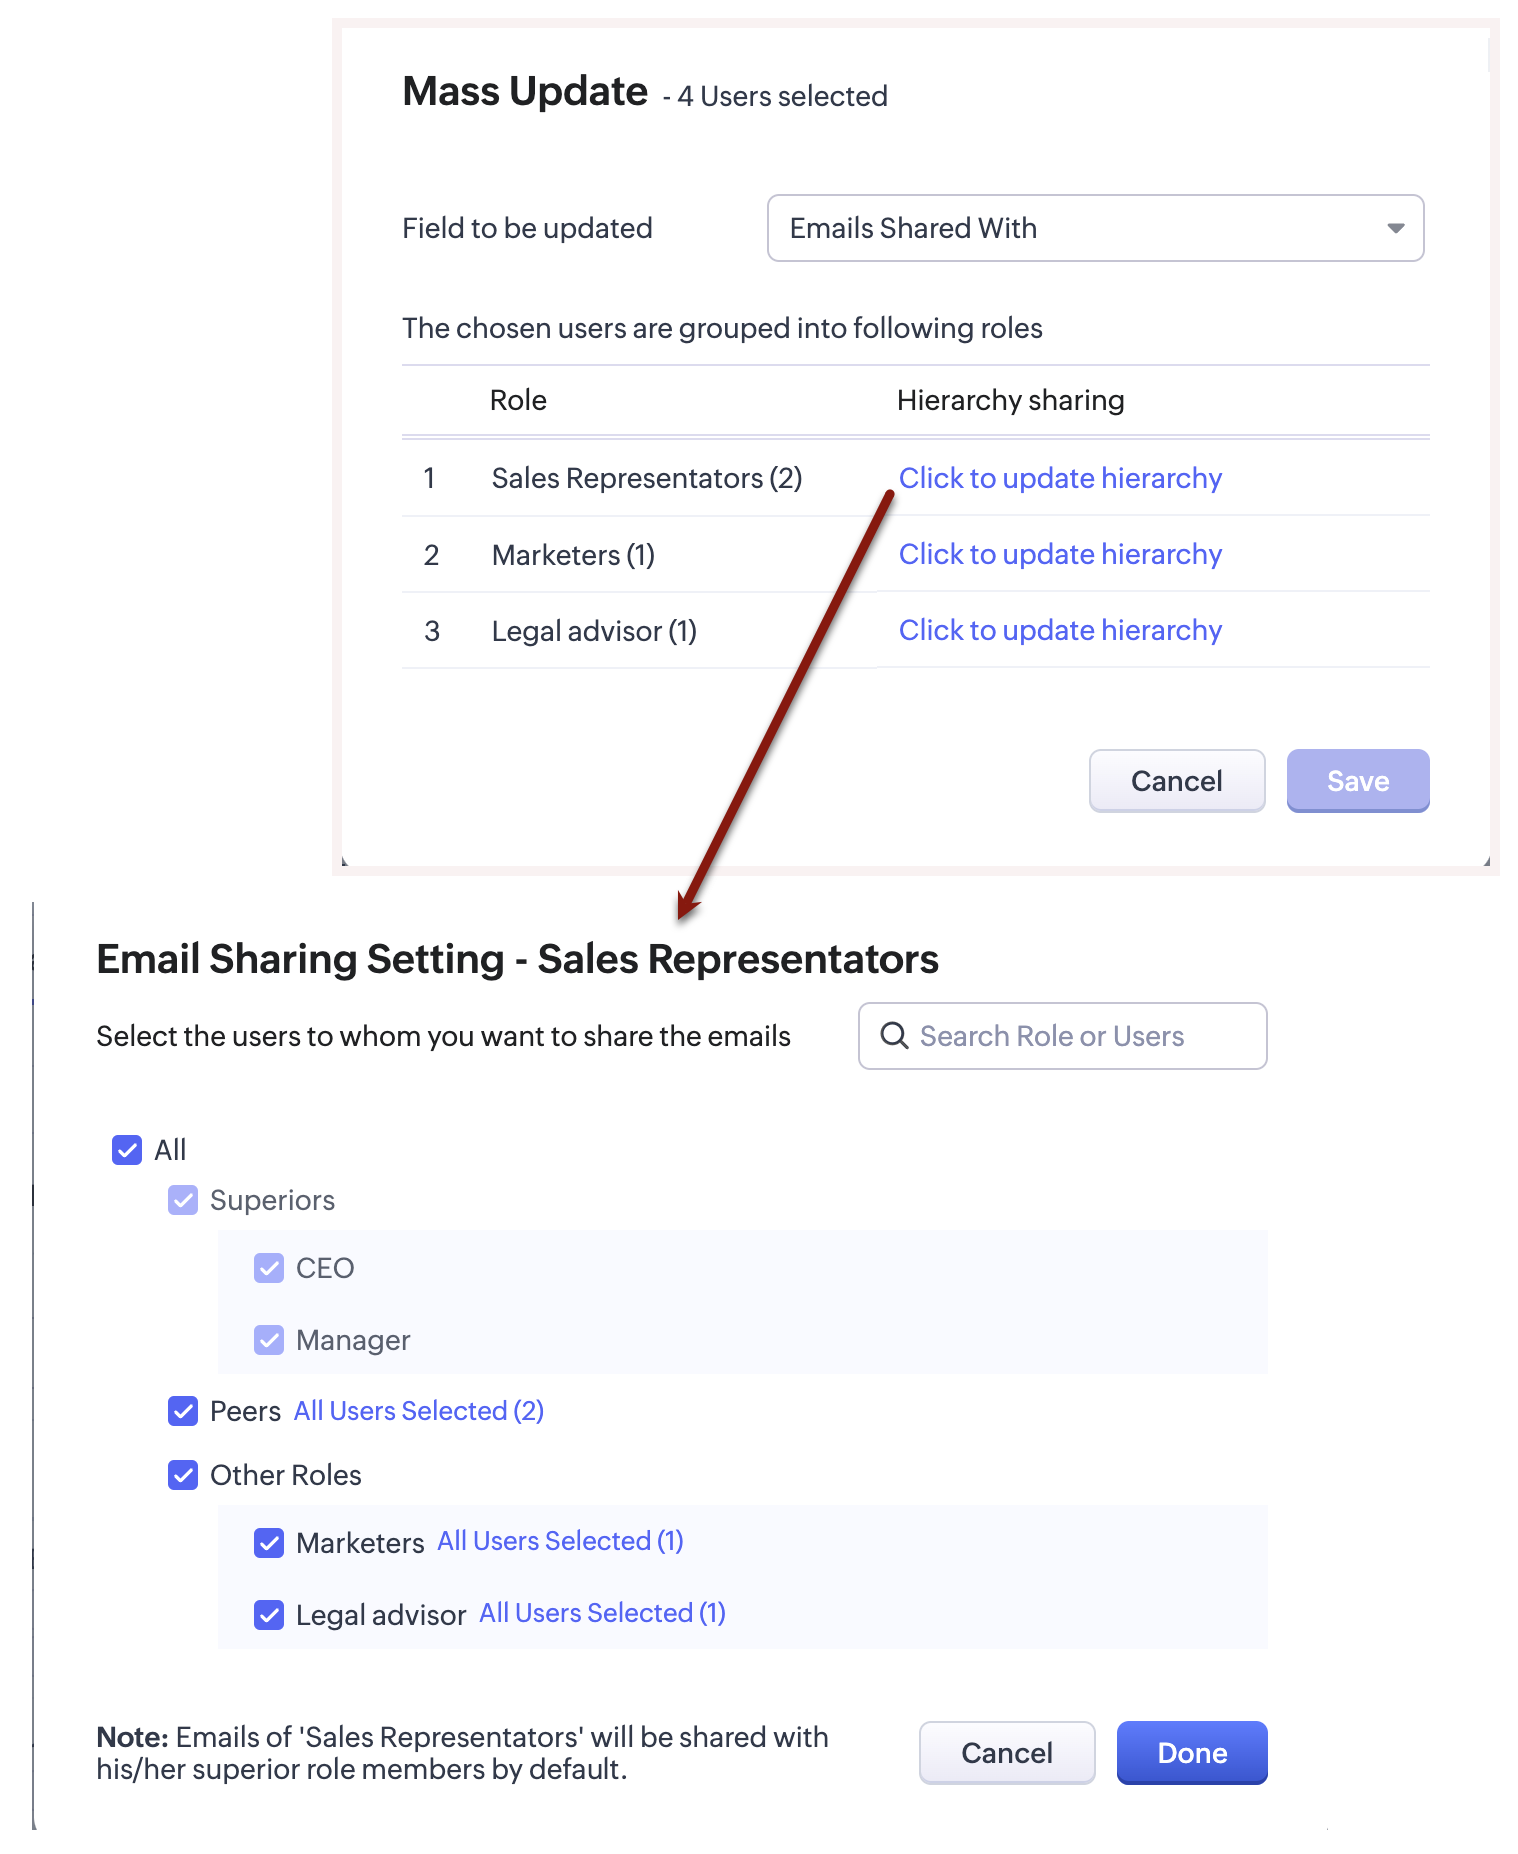Toggle the Manager checkbox

tap(269, 1340)
